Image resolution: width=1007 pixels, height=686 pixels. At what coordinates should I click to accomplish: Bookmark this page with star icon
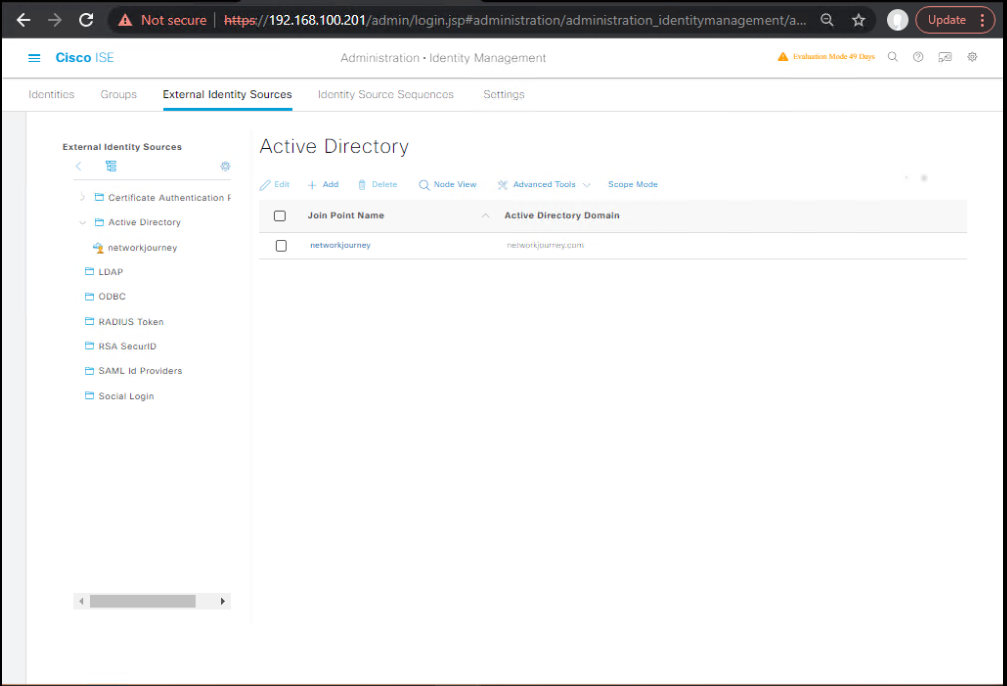[x=859, y=20]
